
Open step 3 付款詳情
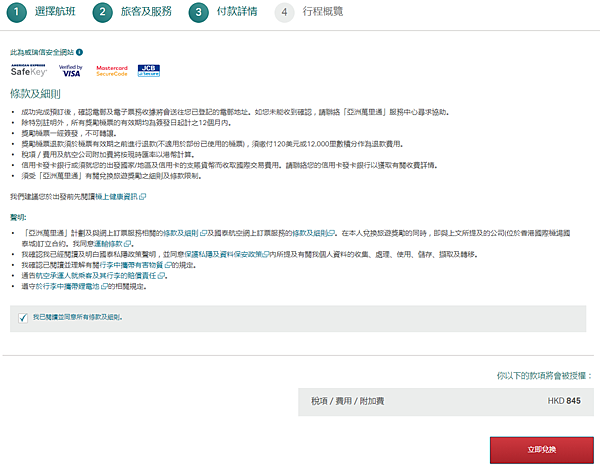[223, 12]
